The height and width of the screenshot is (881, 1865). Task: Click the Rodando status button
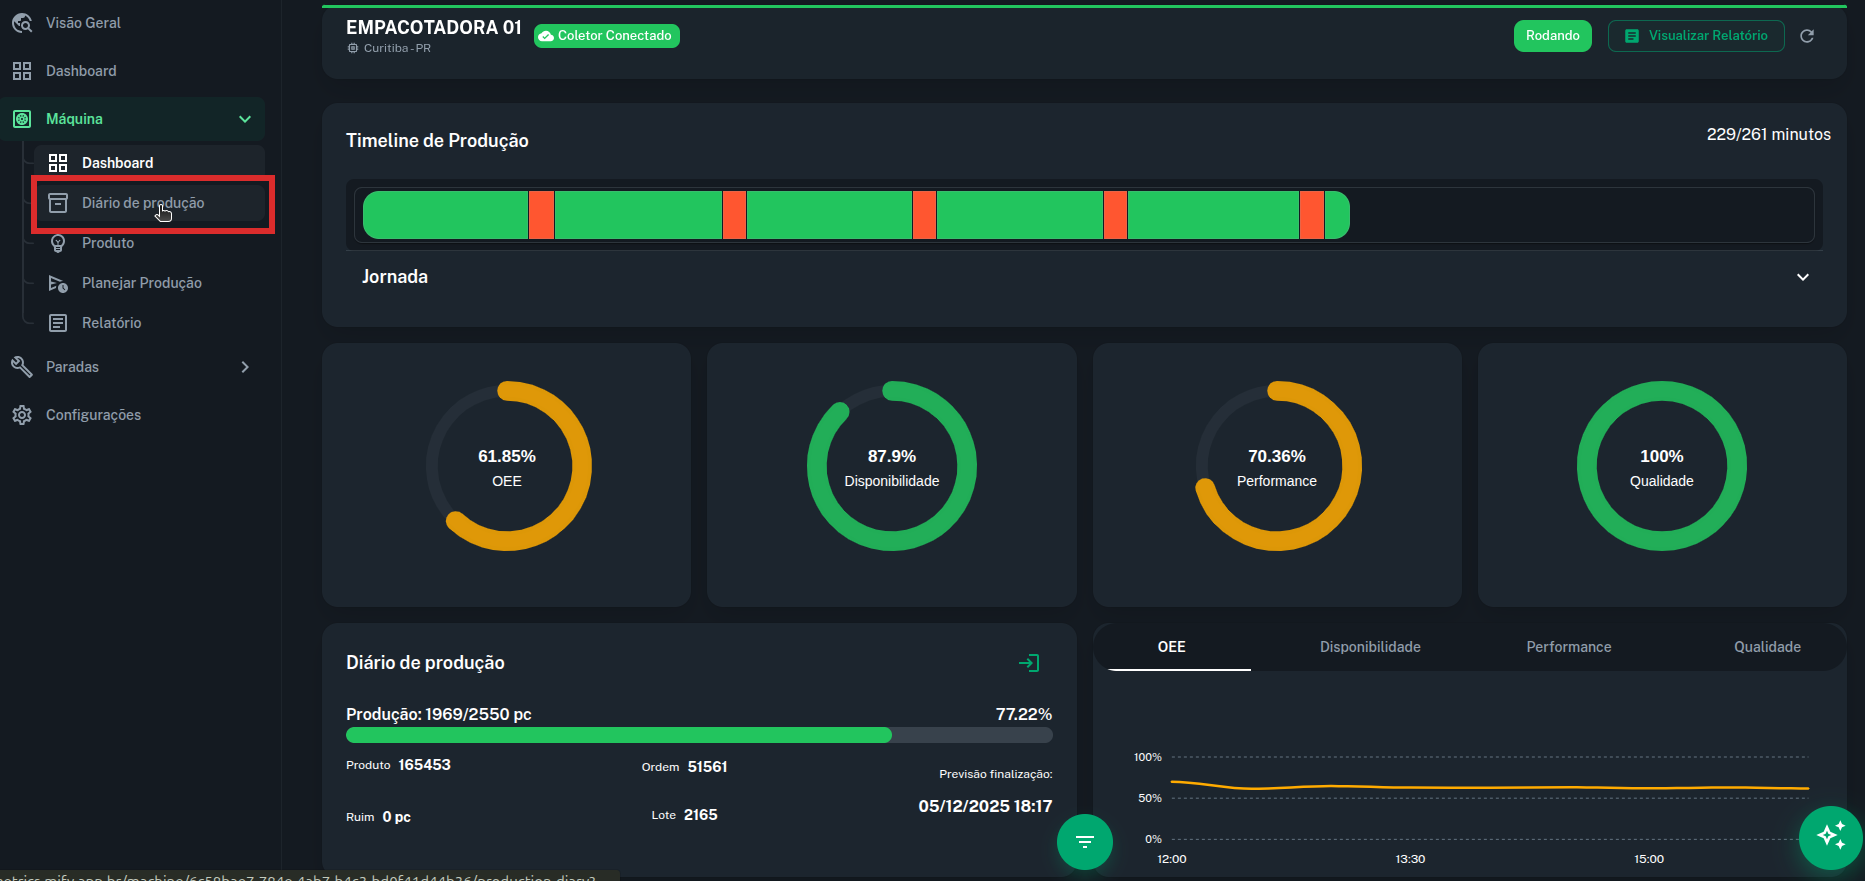tap(1552, 36)
